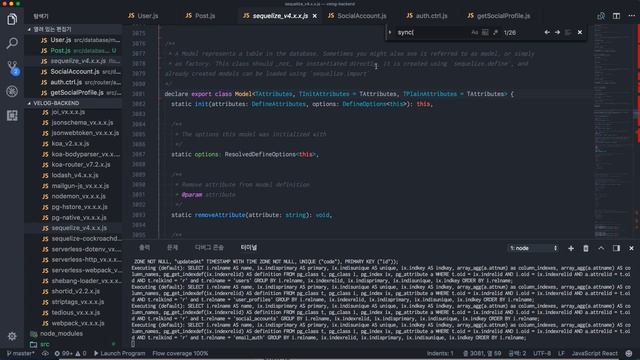Close the find widget
Image resolution: width=640 pixels, height=360 pixels.
pos(580,32)
